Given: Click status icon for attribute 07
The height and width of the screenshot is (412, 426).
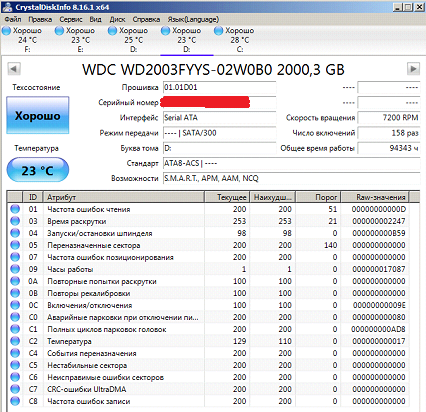Looking at the screenshot, I should (15, 257).
